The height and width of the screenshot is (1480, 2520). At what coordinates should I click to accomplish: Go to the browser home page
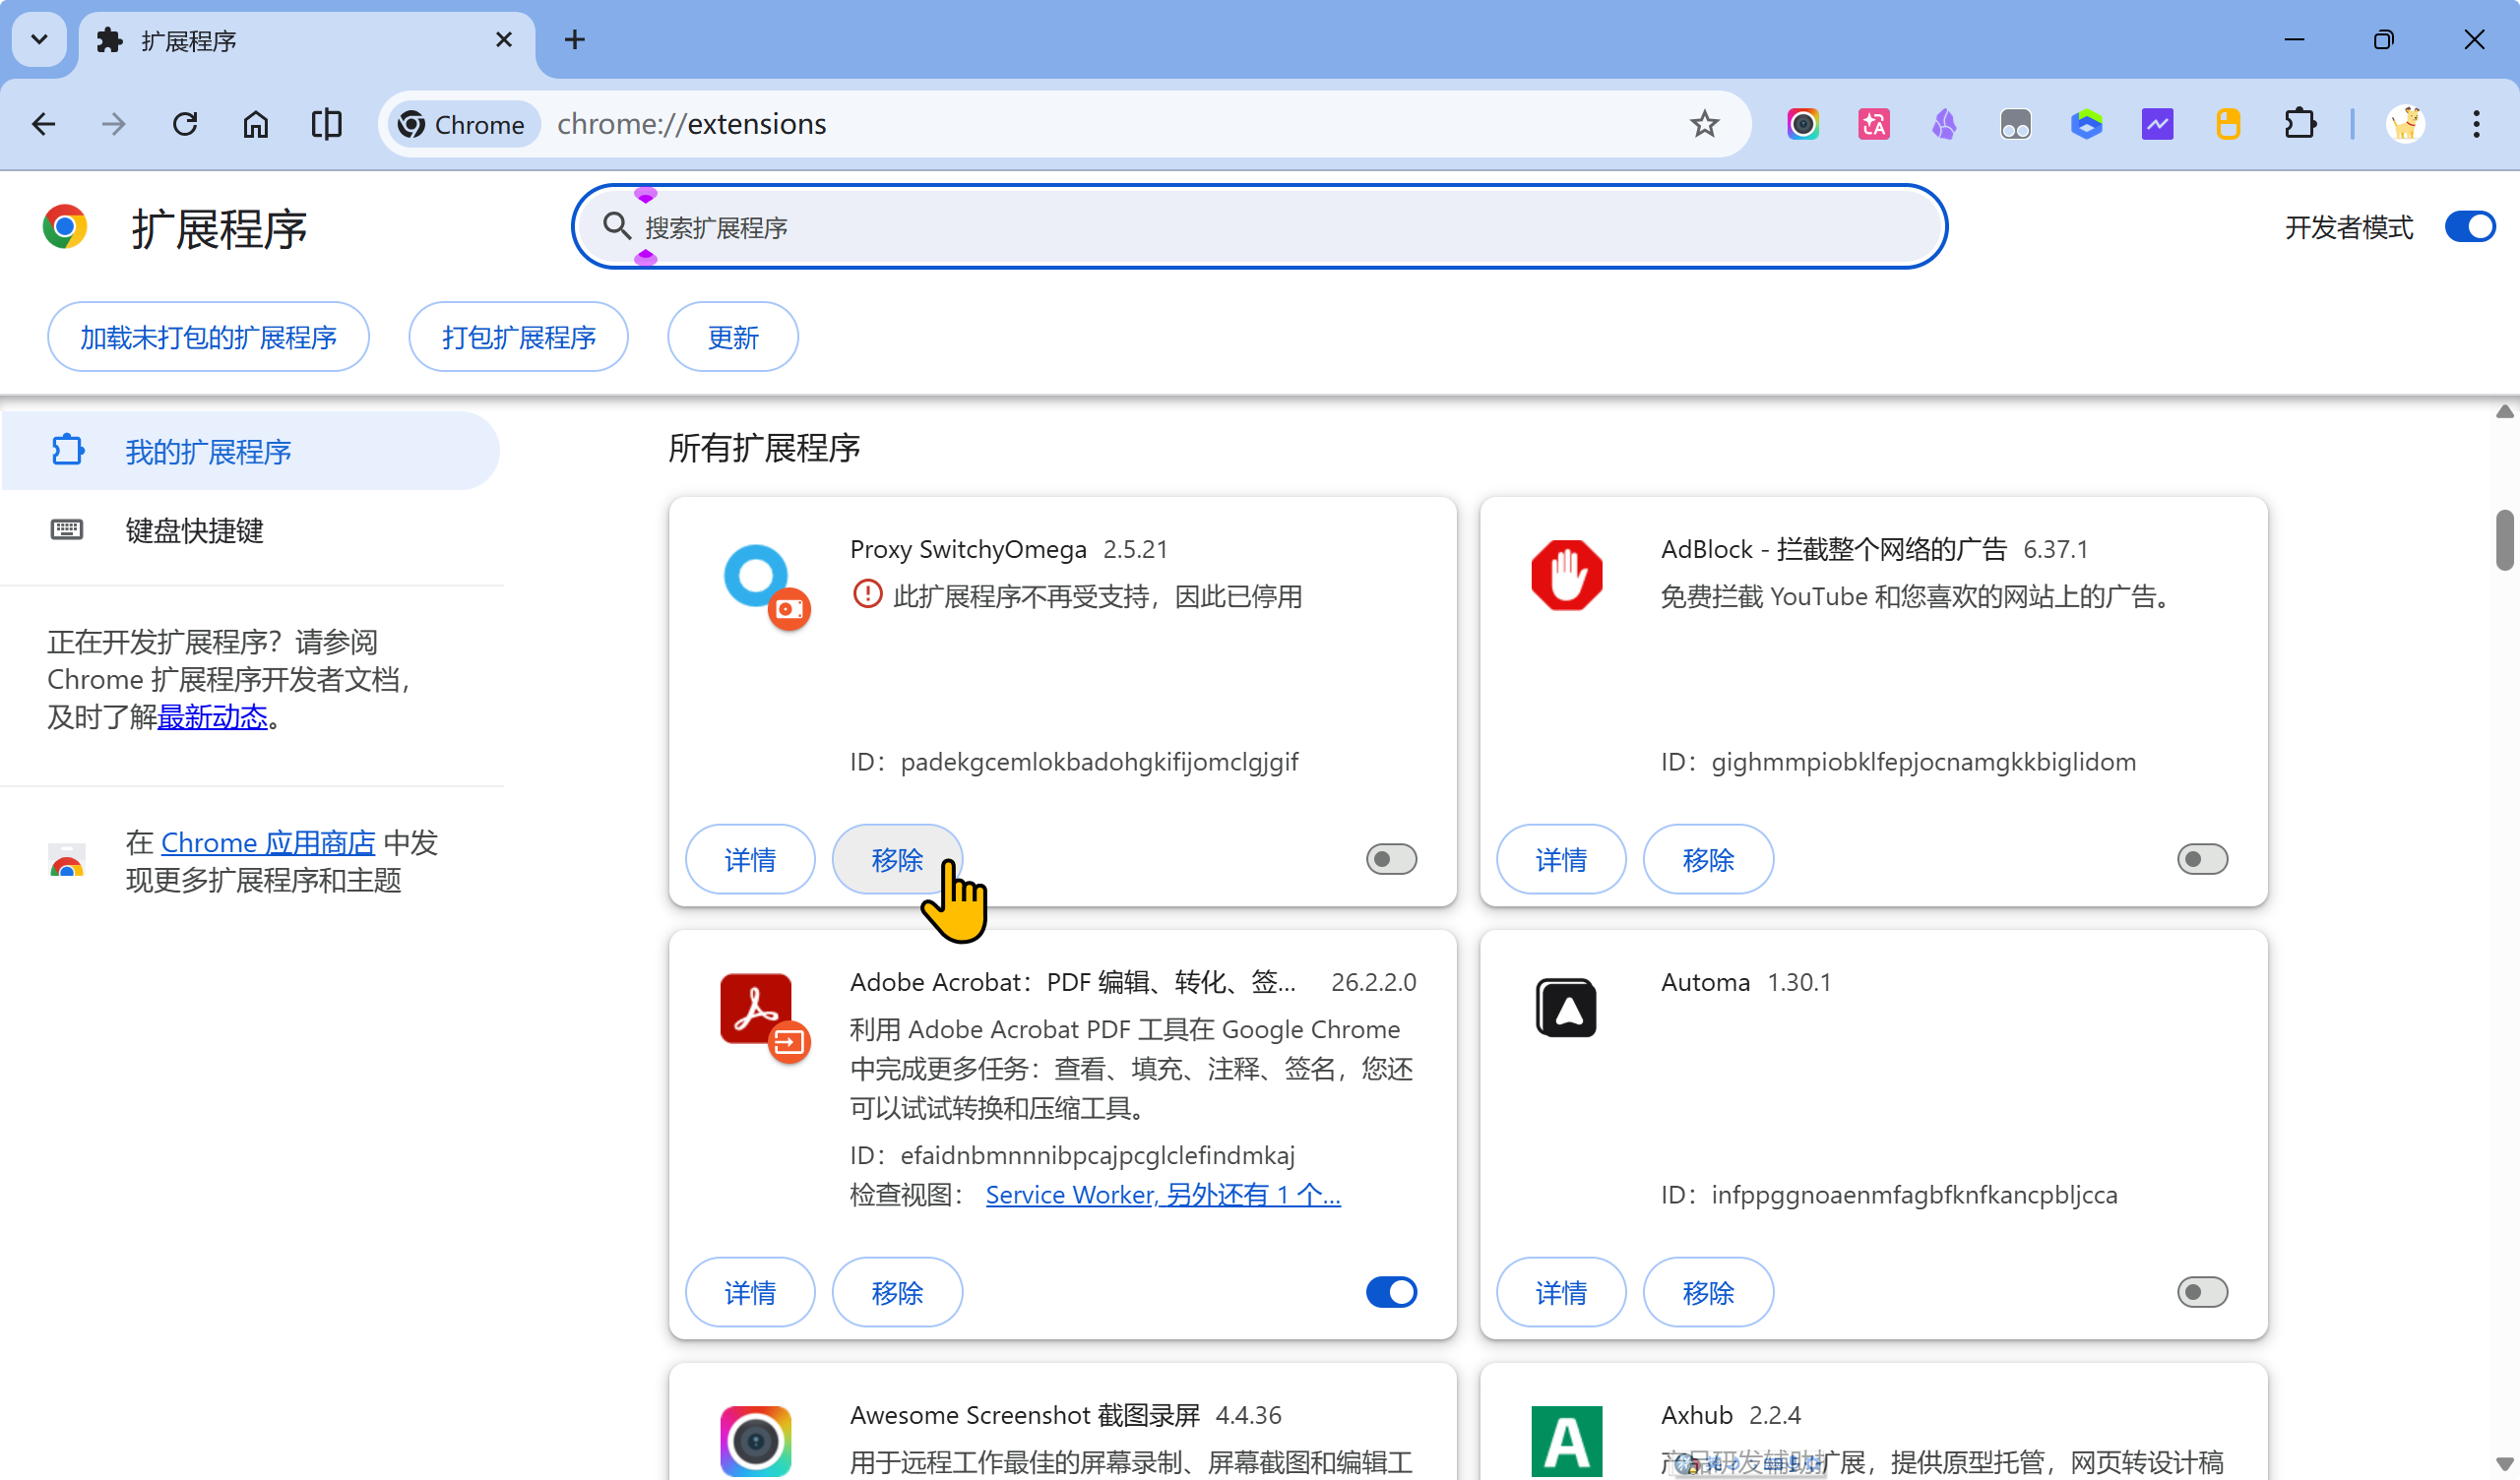[256, 124]
